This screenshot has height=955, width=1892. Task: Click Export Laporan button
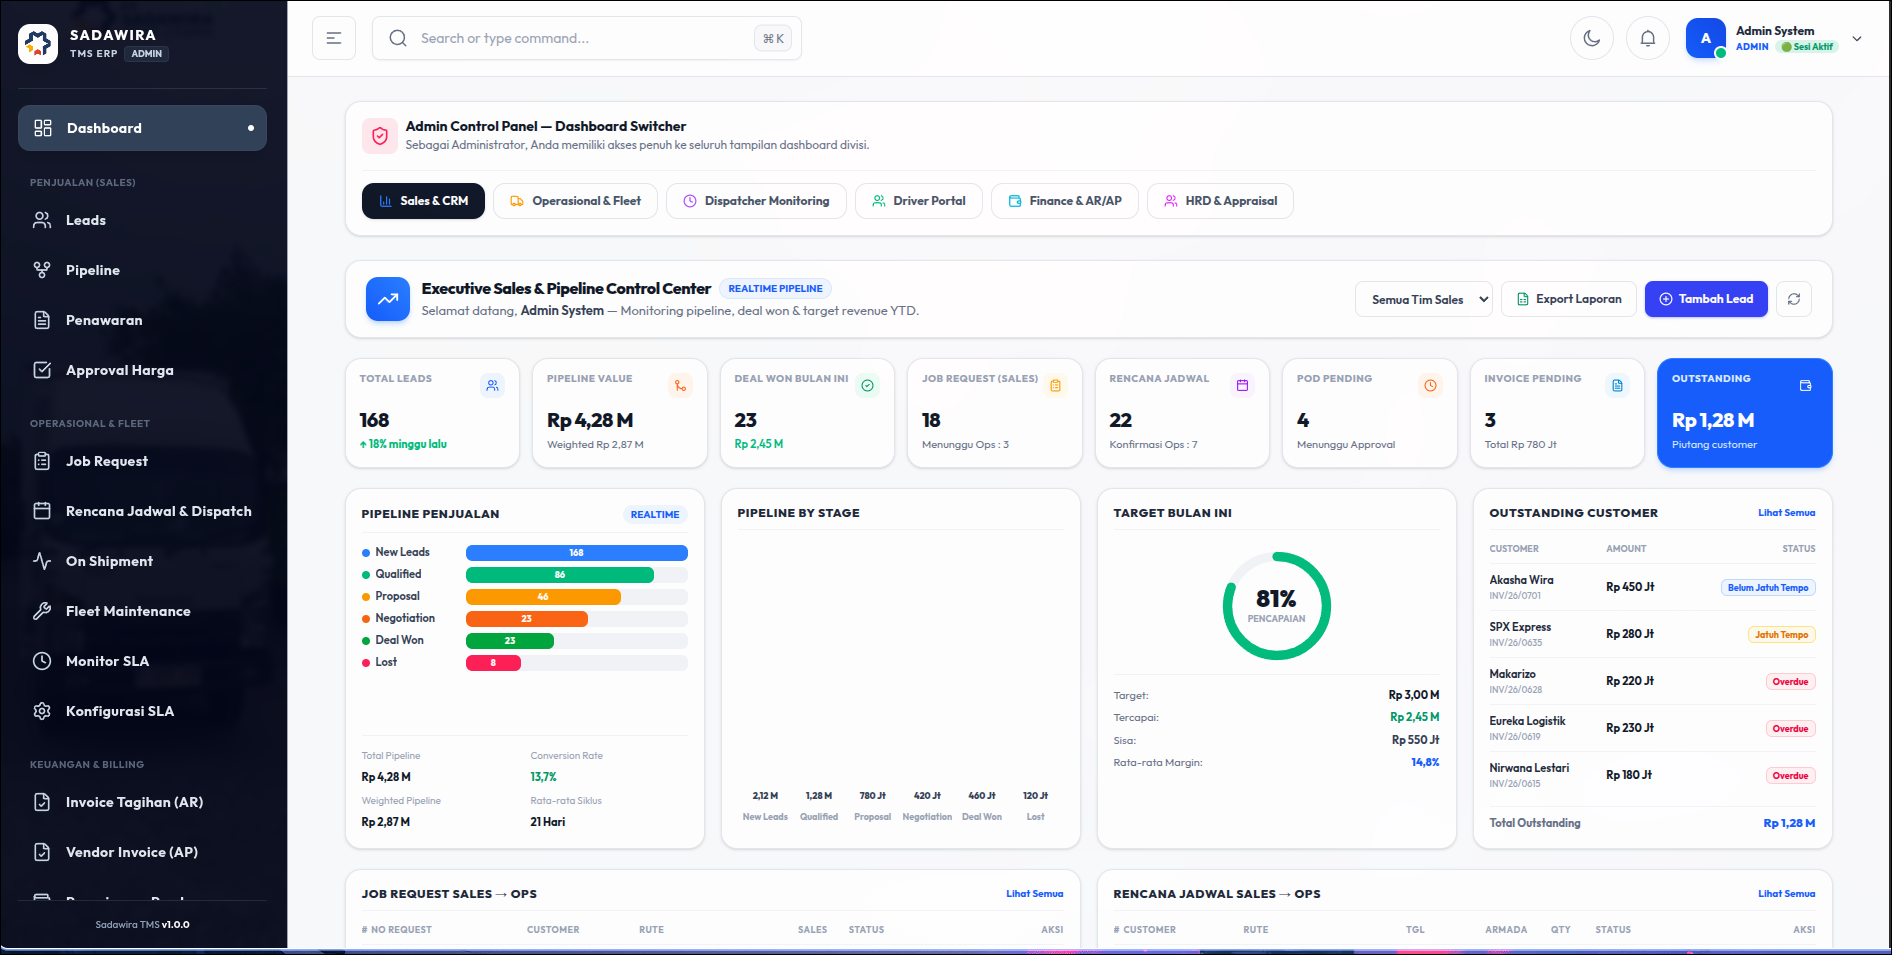1569,299
